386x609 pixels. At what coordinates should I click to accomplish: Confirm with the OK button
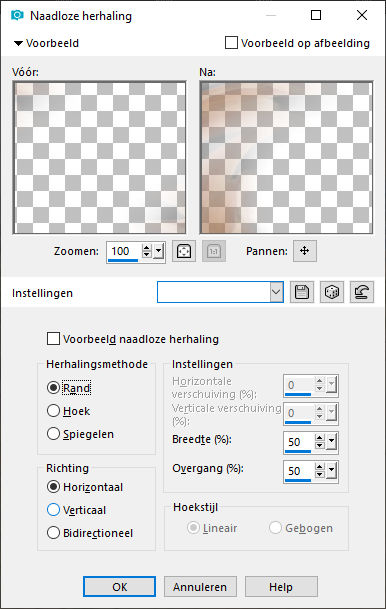(x=120, y=586)
